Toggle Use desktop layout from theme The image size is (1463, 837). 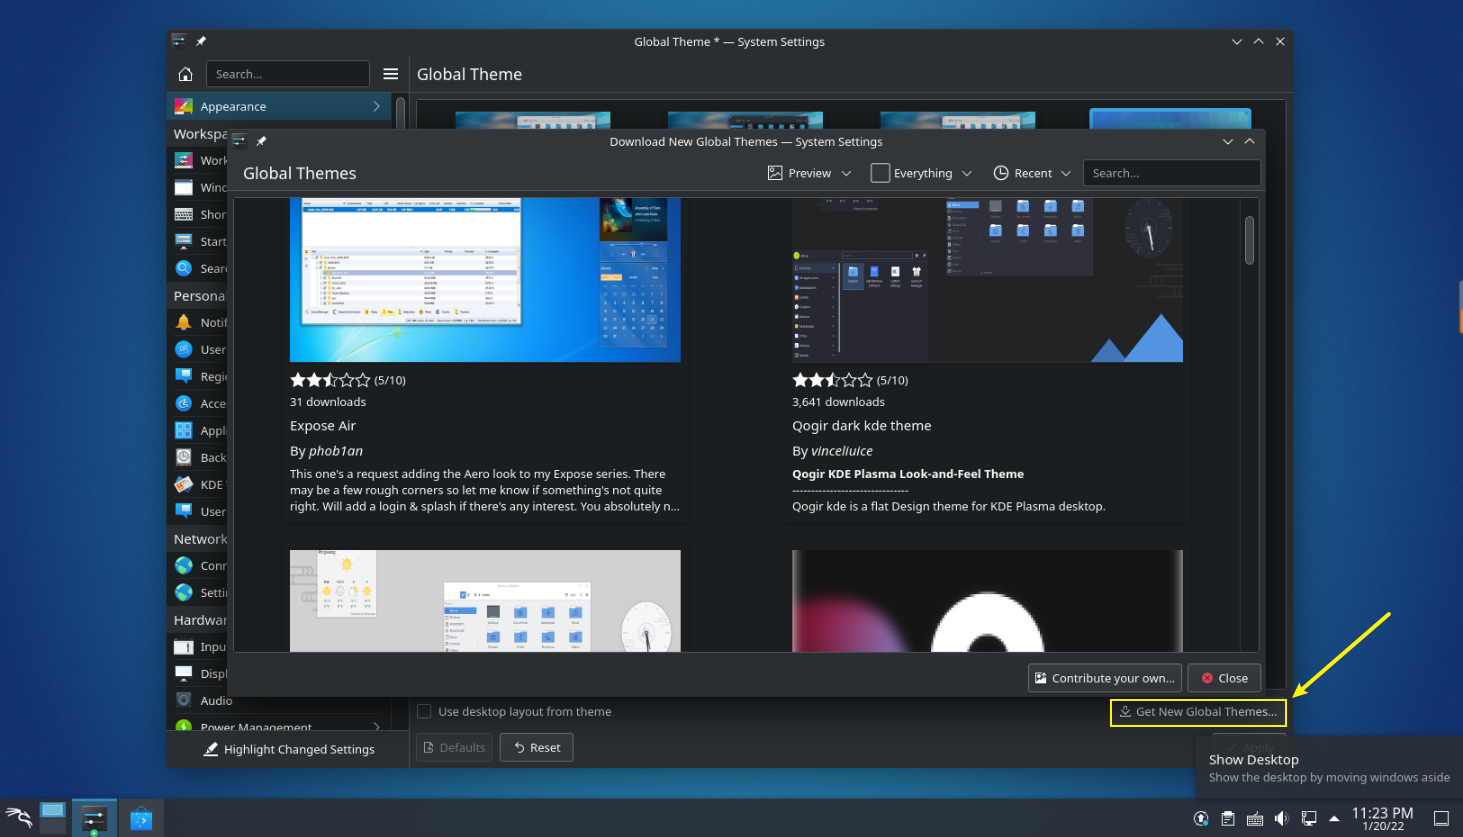point(424,712)
